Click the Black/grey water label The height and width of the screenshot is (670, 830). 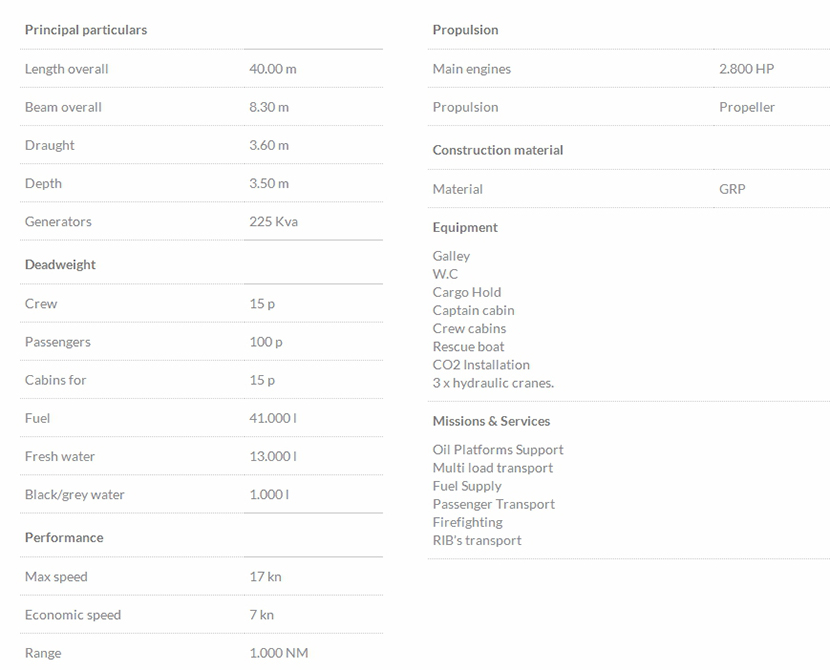click(x=75, y=494)
